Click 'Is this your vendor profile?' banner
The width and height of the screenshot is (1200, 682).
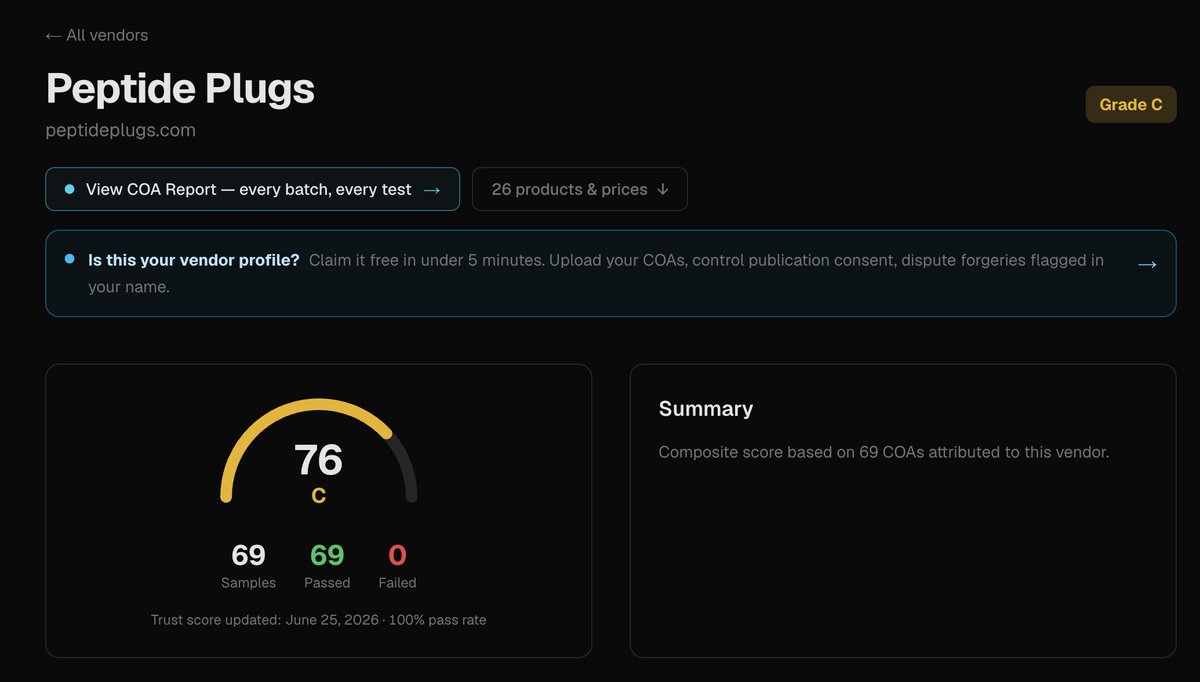610,273
